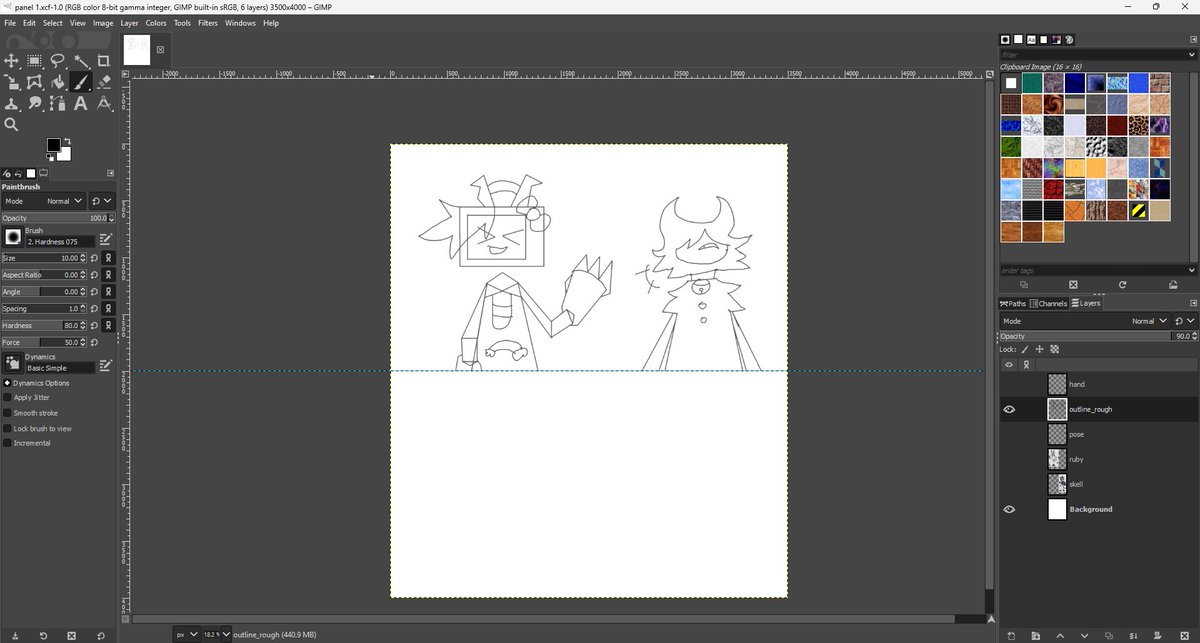Screen dimensions: 1200x643
Task: Select the Text tool
Action: 80,103
